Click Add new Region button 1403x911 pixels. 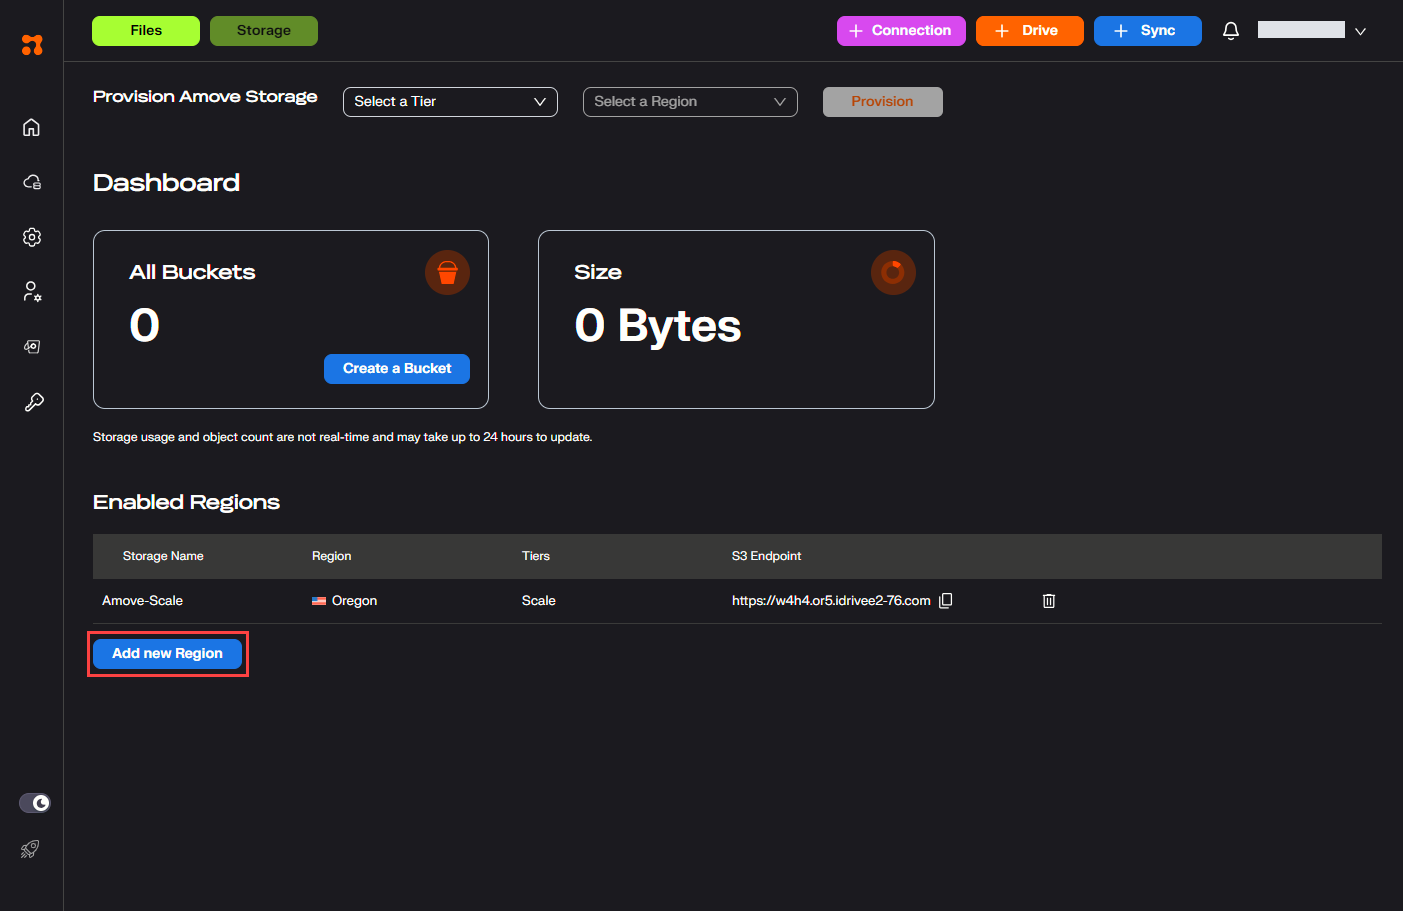(x=167, y=654)
